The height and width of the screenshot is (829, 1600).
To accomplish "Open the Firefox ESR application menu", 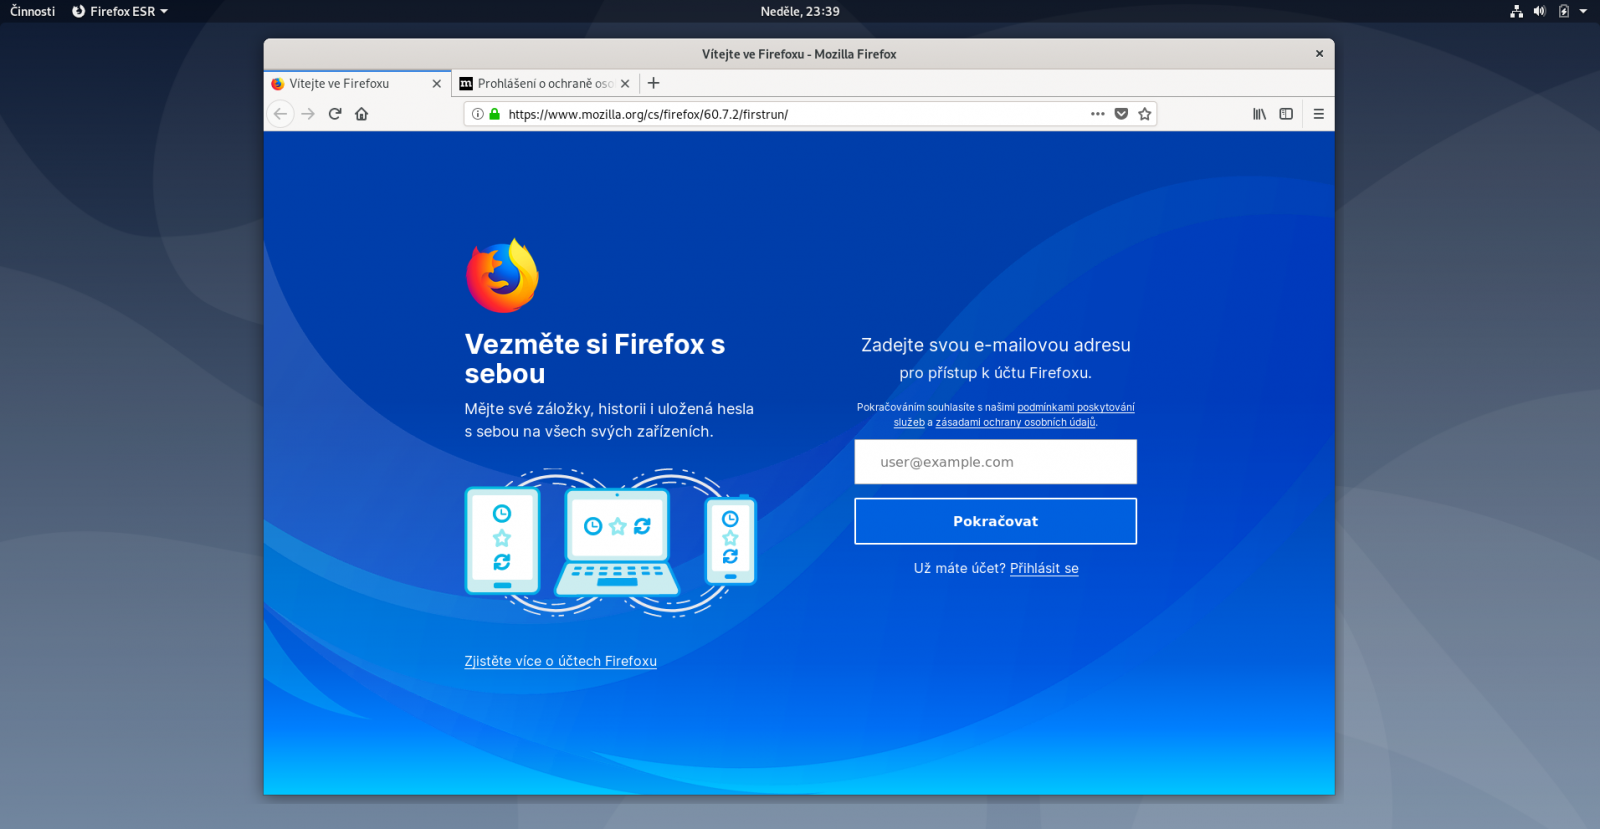I will click(120, 11).
